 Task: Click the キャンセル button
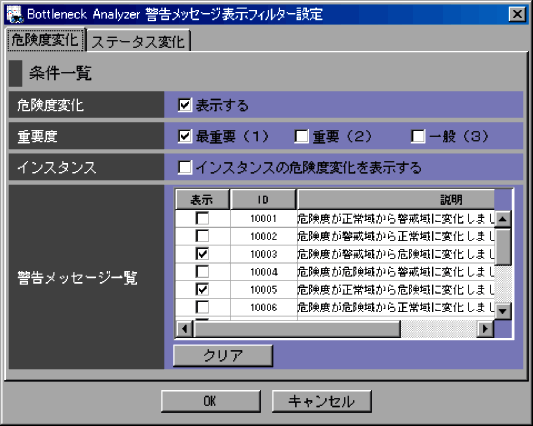click(322, 401)
